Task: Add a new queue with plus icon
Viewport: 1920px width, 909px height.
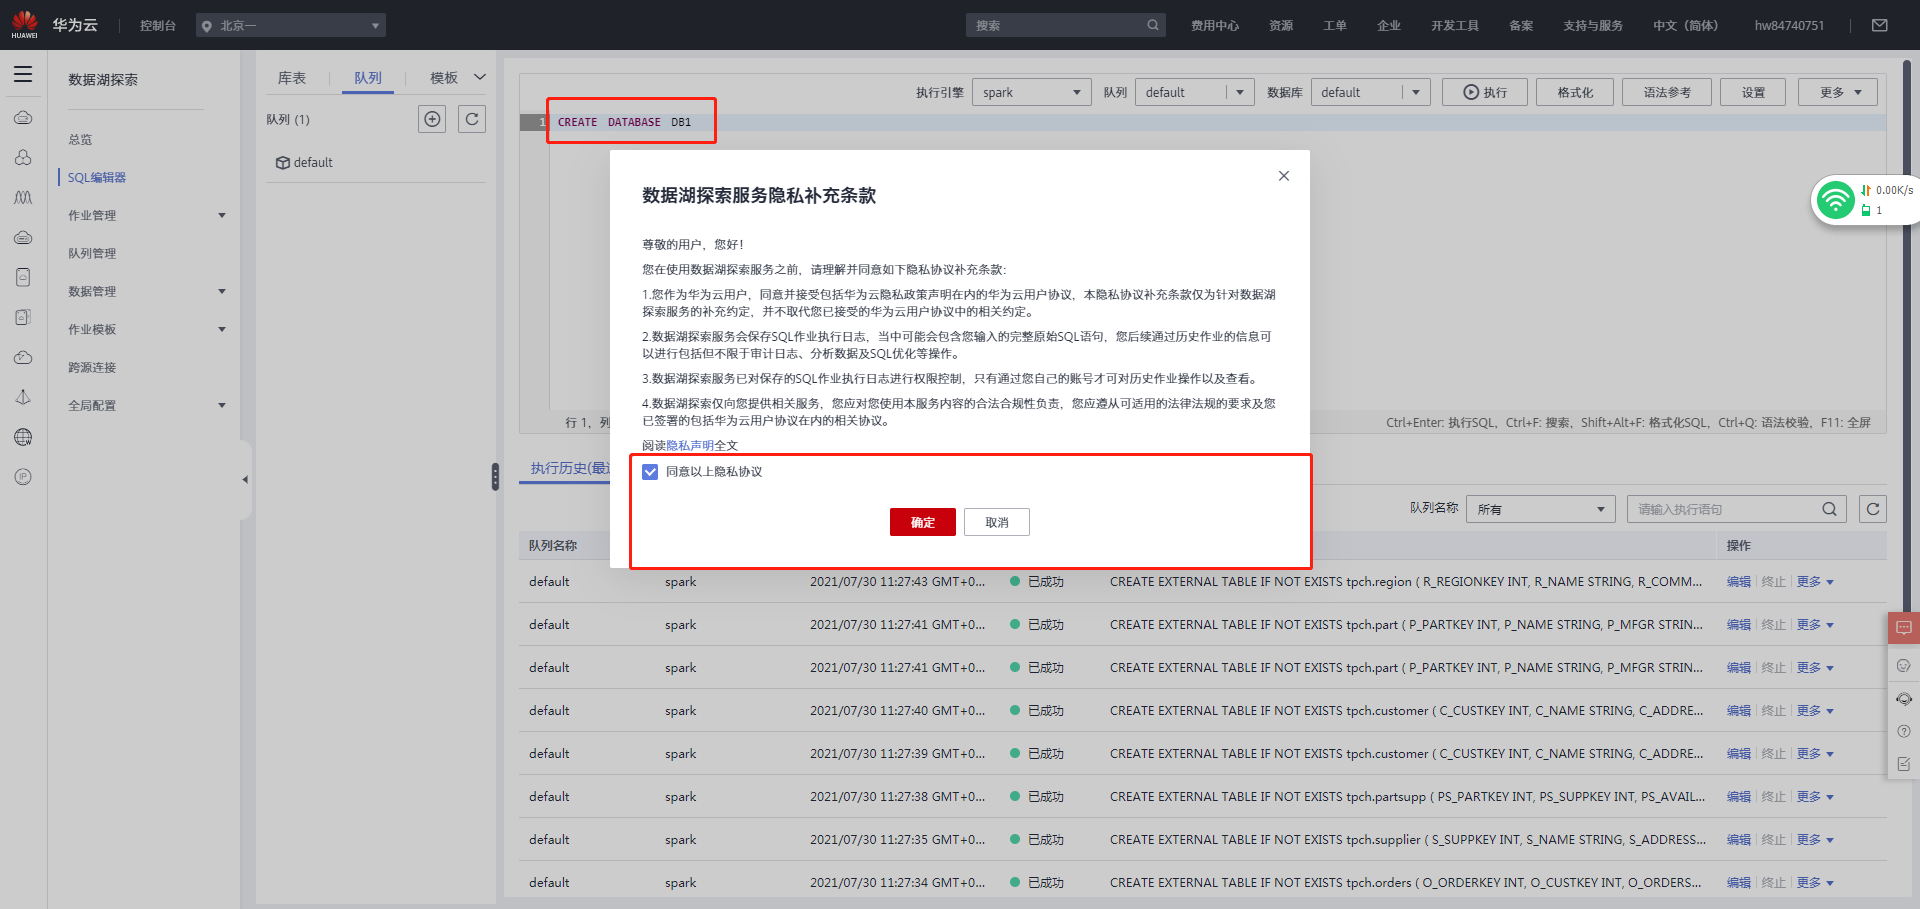Action: click(432, 119)
